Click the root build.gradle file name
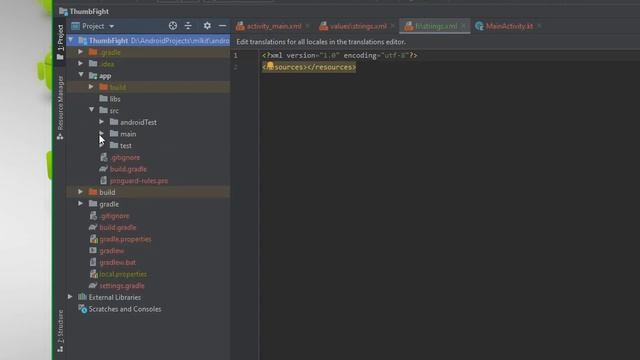Image resolution: width=640 pixels, height=360 pixels. 118,227
